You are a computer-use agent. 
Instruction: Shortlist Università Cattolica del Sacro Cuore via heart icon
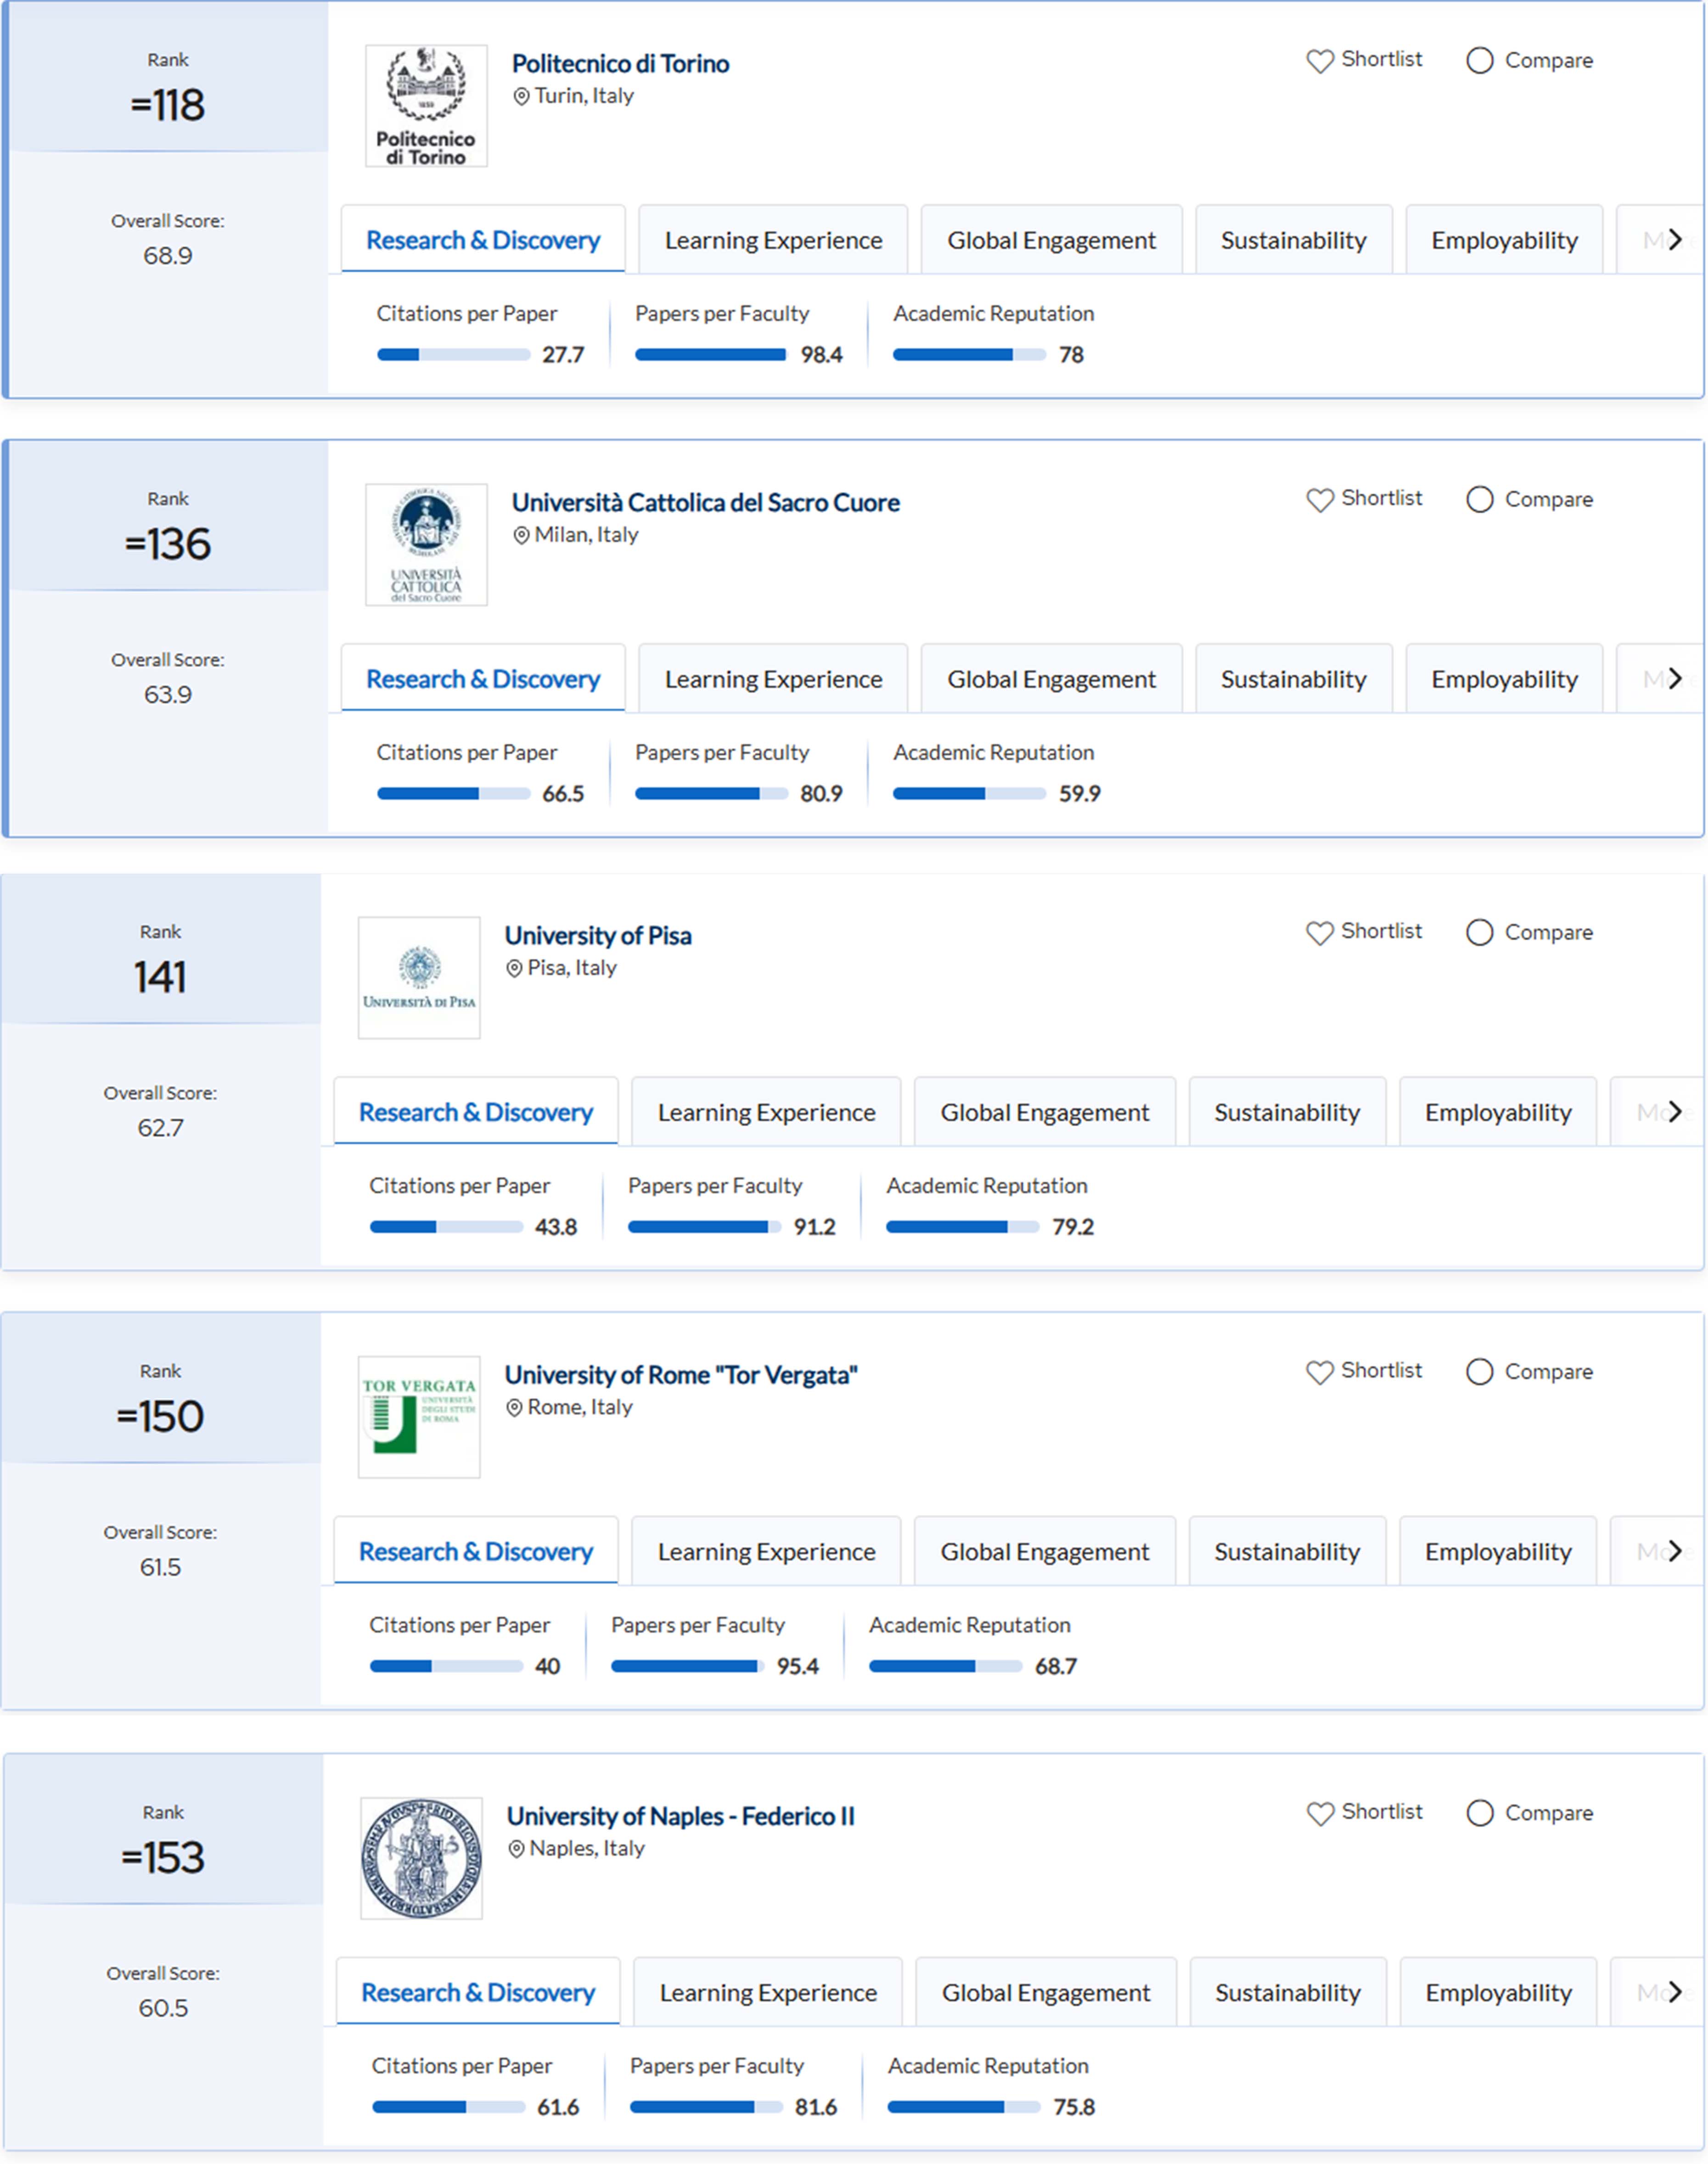pos(1319,500)
